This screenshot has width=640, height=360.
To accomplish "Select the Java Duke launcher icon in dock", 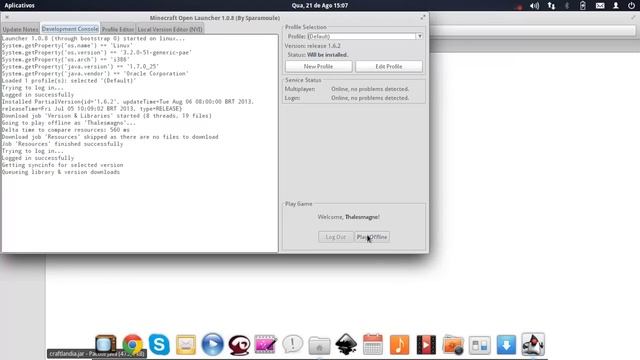I will click(x=533, y=344).
